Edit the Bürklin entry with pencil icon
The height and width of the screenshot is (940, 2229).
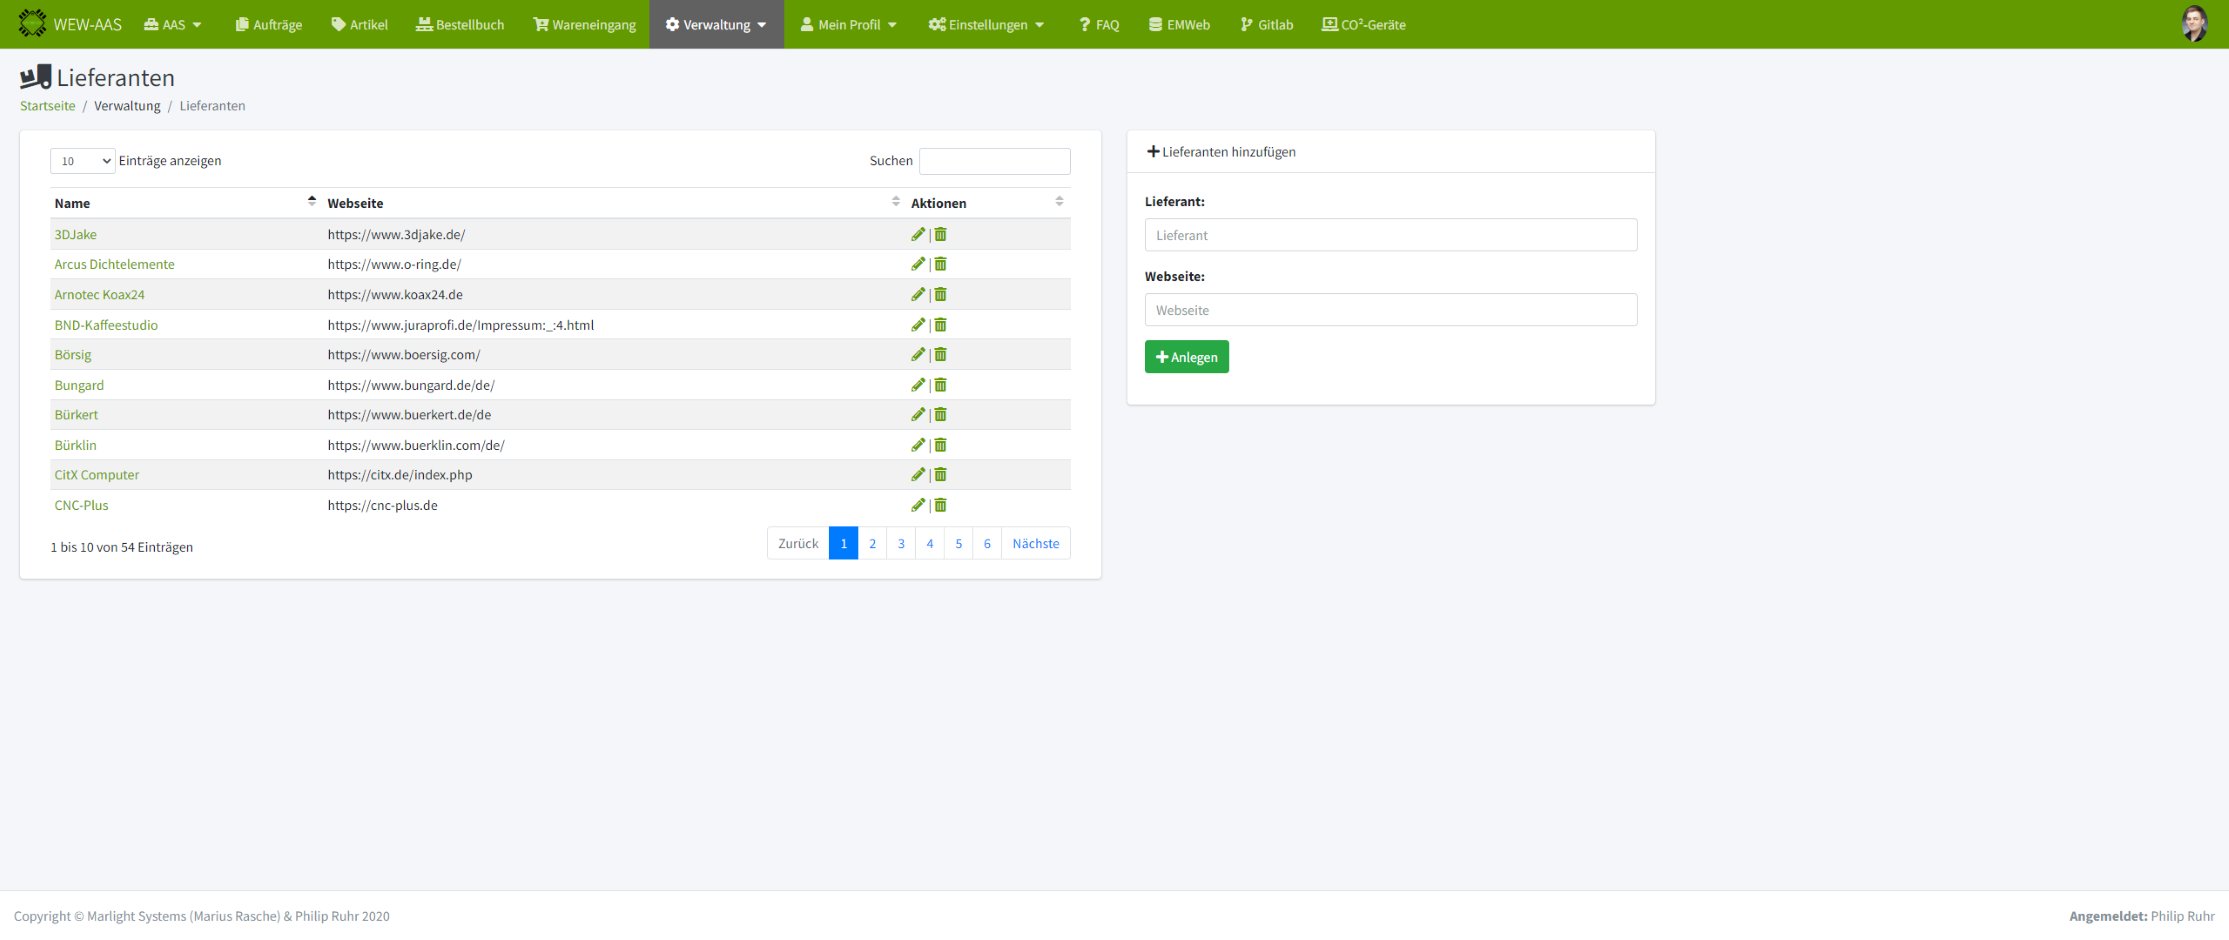[917, 445]
